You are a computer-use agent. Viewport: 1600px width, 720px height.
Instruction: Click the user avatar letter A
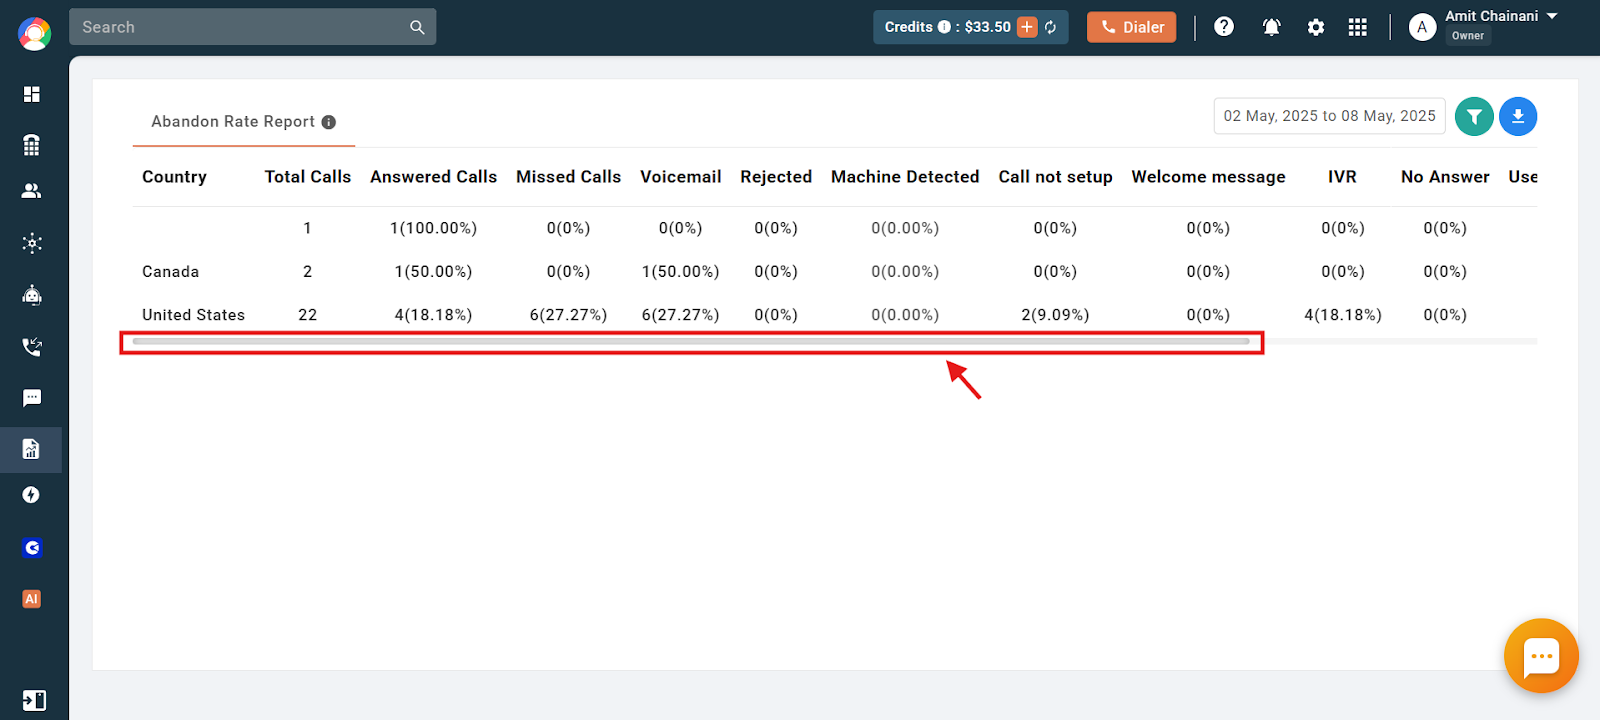[x=1422, y=27]
